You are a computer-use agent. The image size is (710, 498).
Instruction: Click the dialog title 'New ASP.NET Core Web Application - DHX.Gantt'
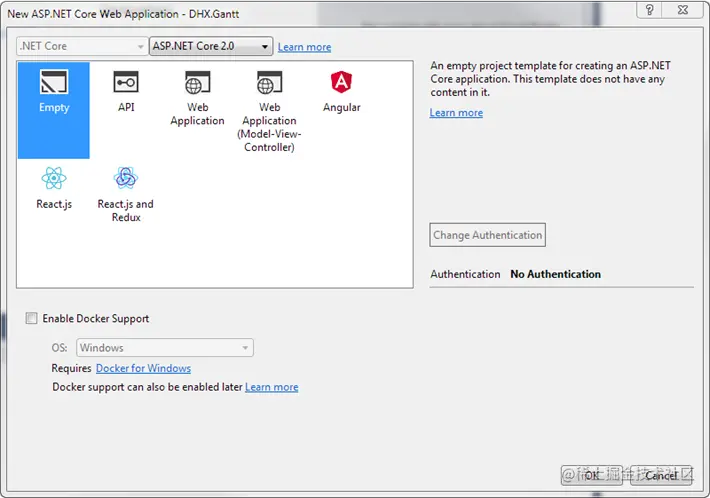(123, 14)
